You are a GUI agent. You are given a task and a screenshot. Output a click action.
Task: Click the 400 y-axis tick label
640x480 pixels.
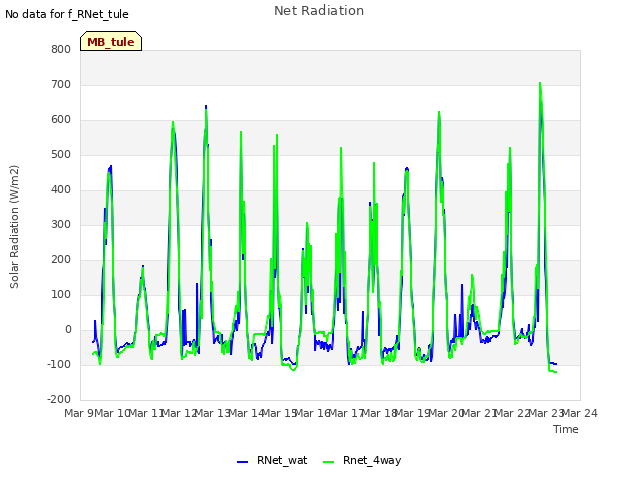[61, 189]
